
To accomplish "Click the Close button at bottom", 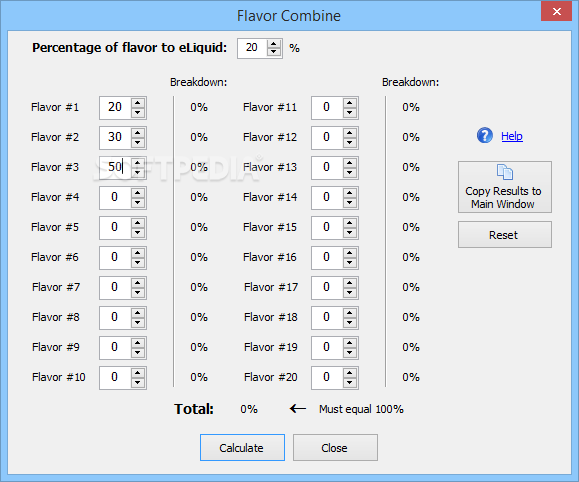I will pyautogui.click(x=335, y=448).
